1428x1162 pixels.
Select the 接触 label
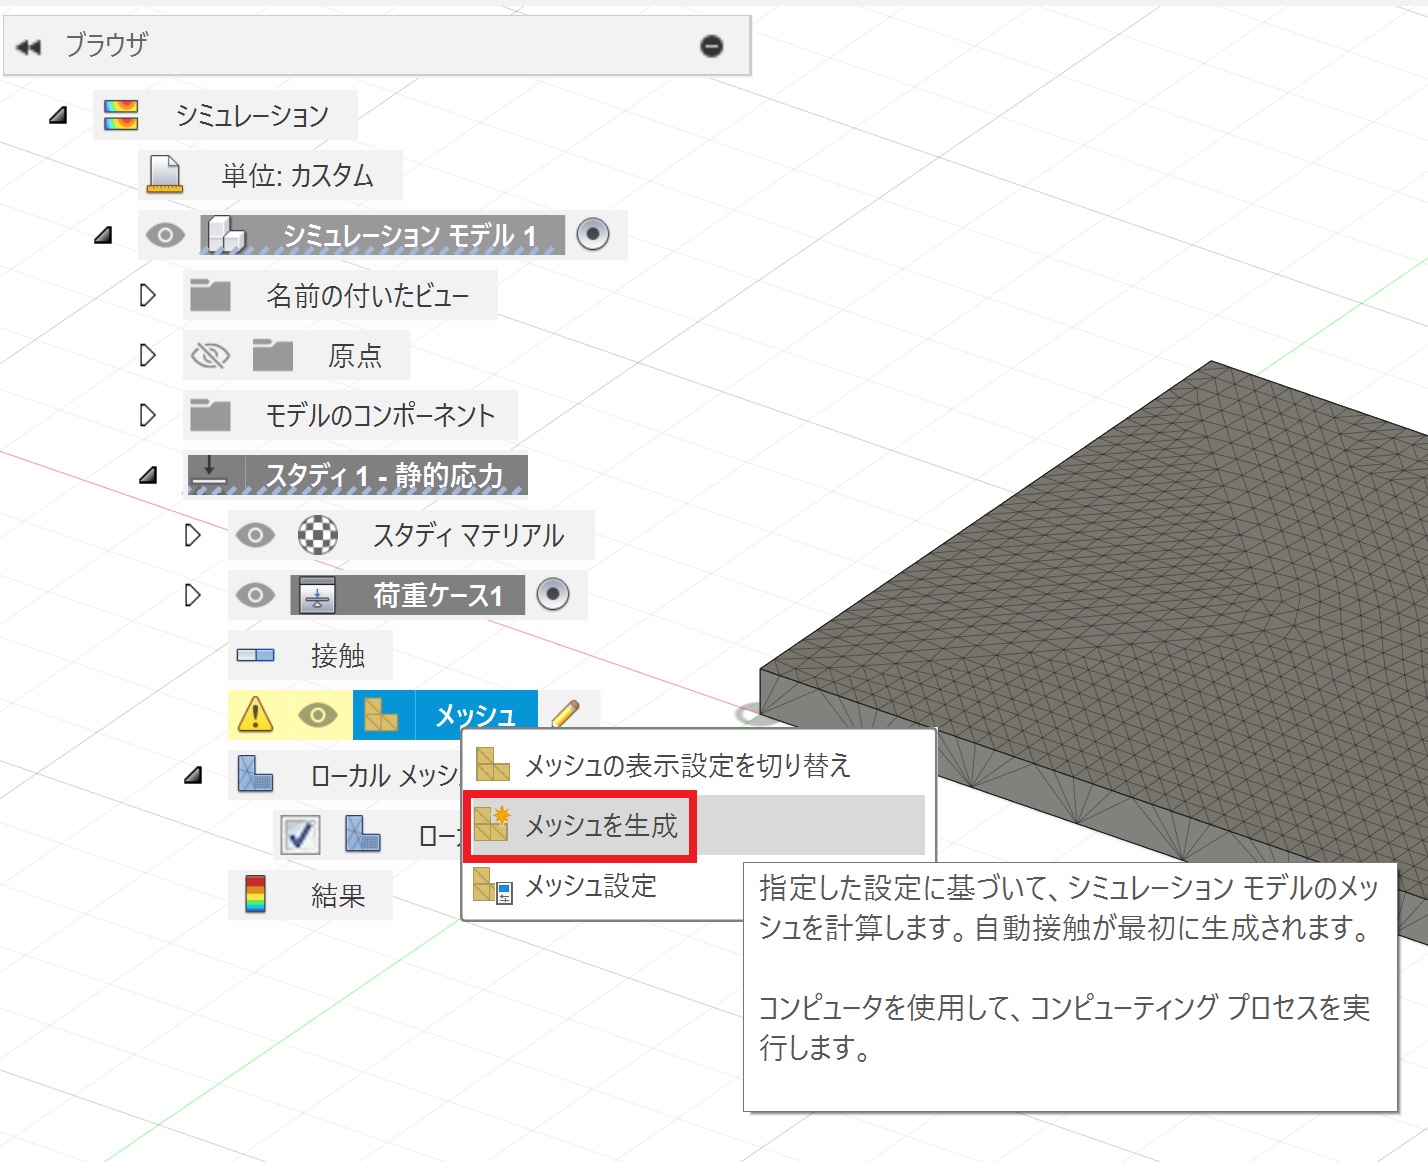[x=338, y=655]
